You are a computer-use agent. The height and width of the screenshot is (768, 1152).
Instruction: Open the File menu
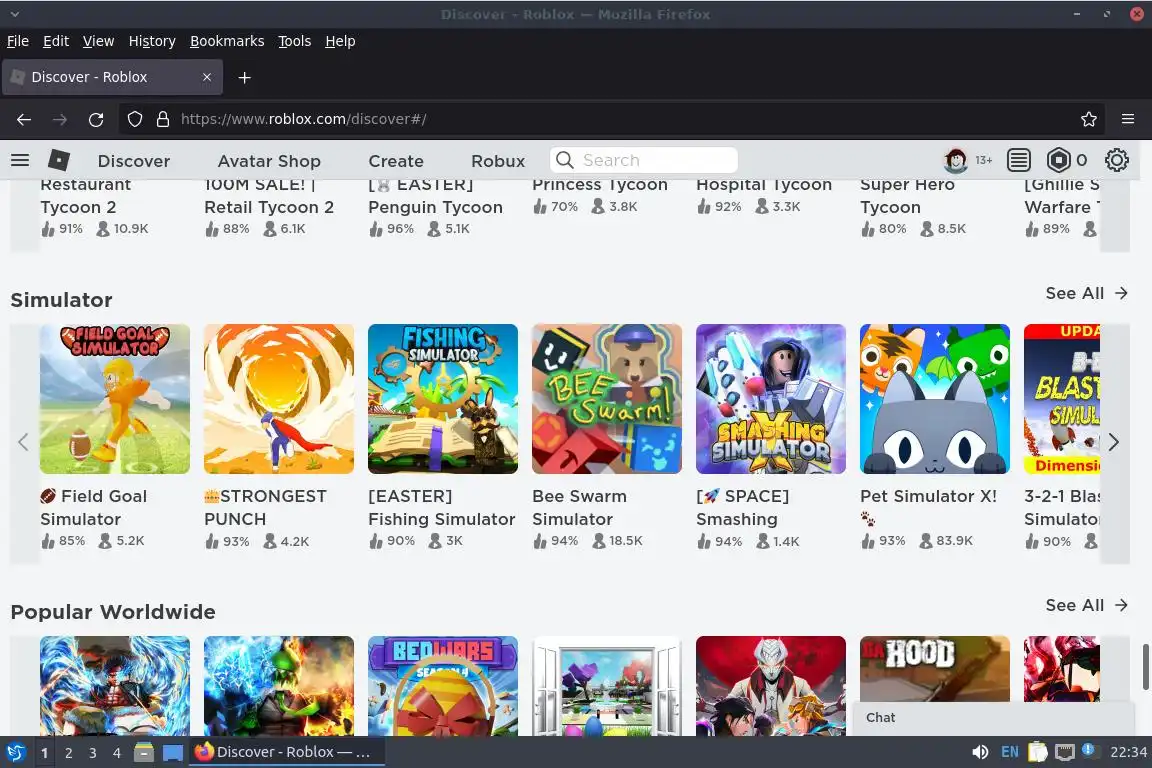pyautogui.click(x=18, y=41)
